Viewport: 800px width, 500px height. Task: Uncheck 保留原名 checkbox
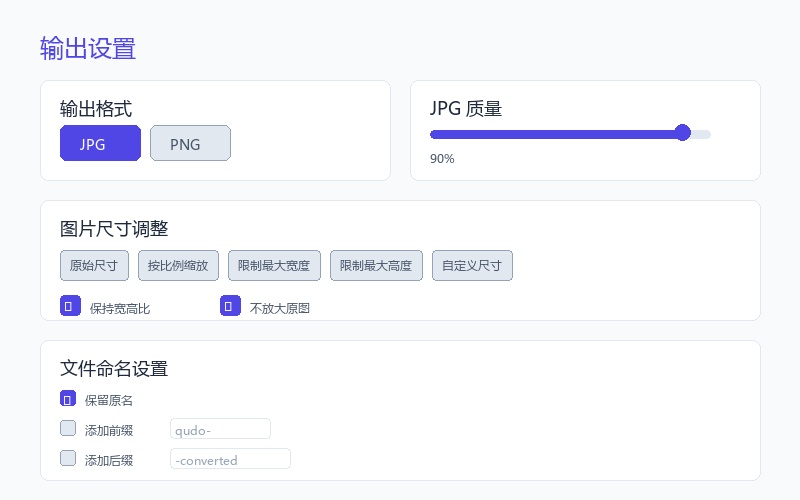tap(68, 398)
